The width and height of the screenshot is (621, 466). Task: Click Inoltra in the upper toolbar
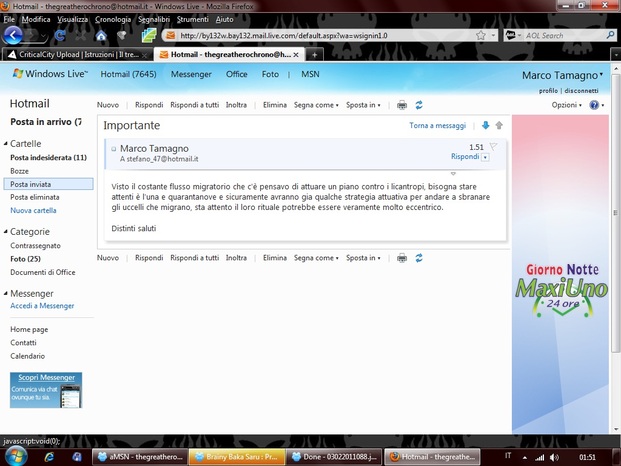pos(236,105)
